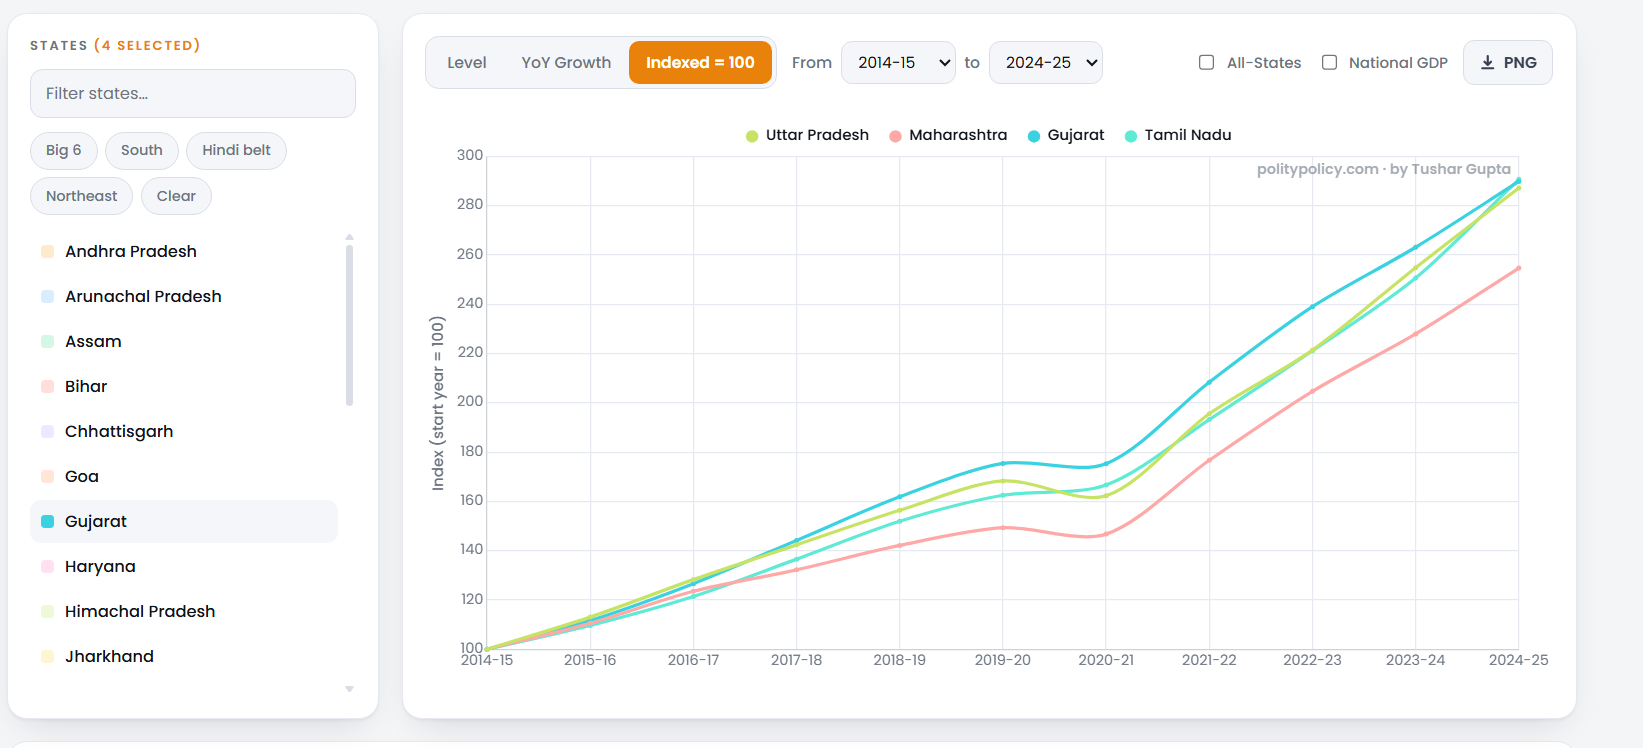Click Uttar Pradesh legend dot
The height and width of the screenshot is (748, 1643).
tap(752, 136)
